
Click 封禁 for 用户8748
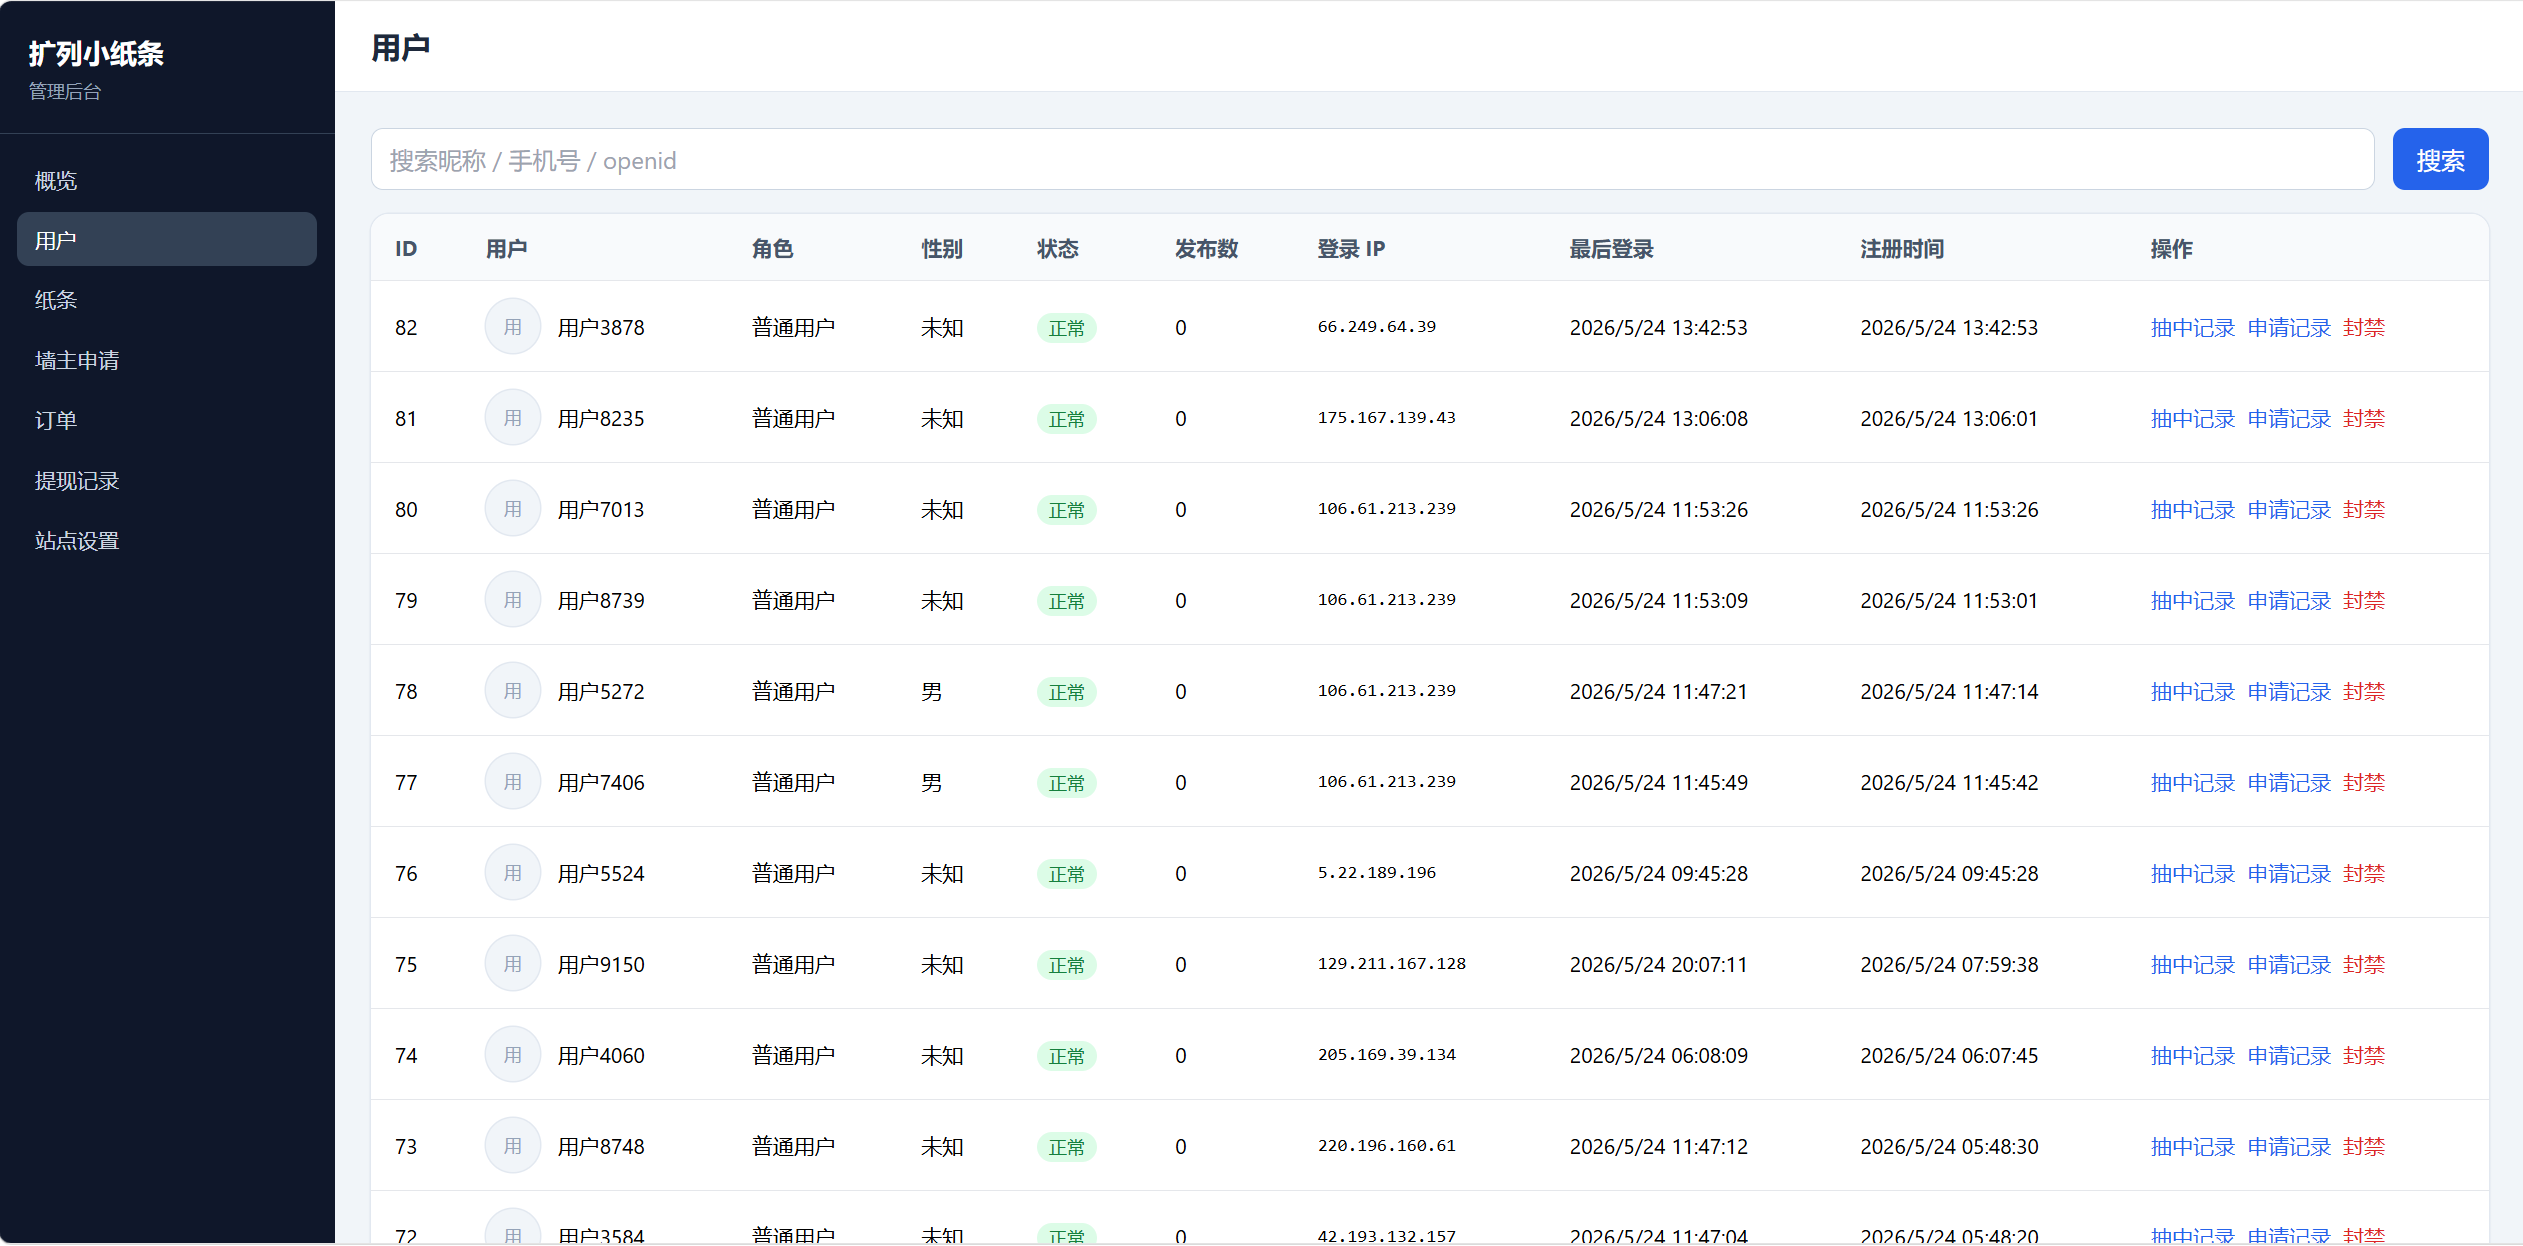point(2364,1147)
